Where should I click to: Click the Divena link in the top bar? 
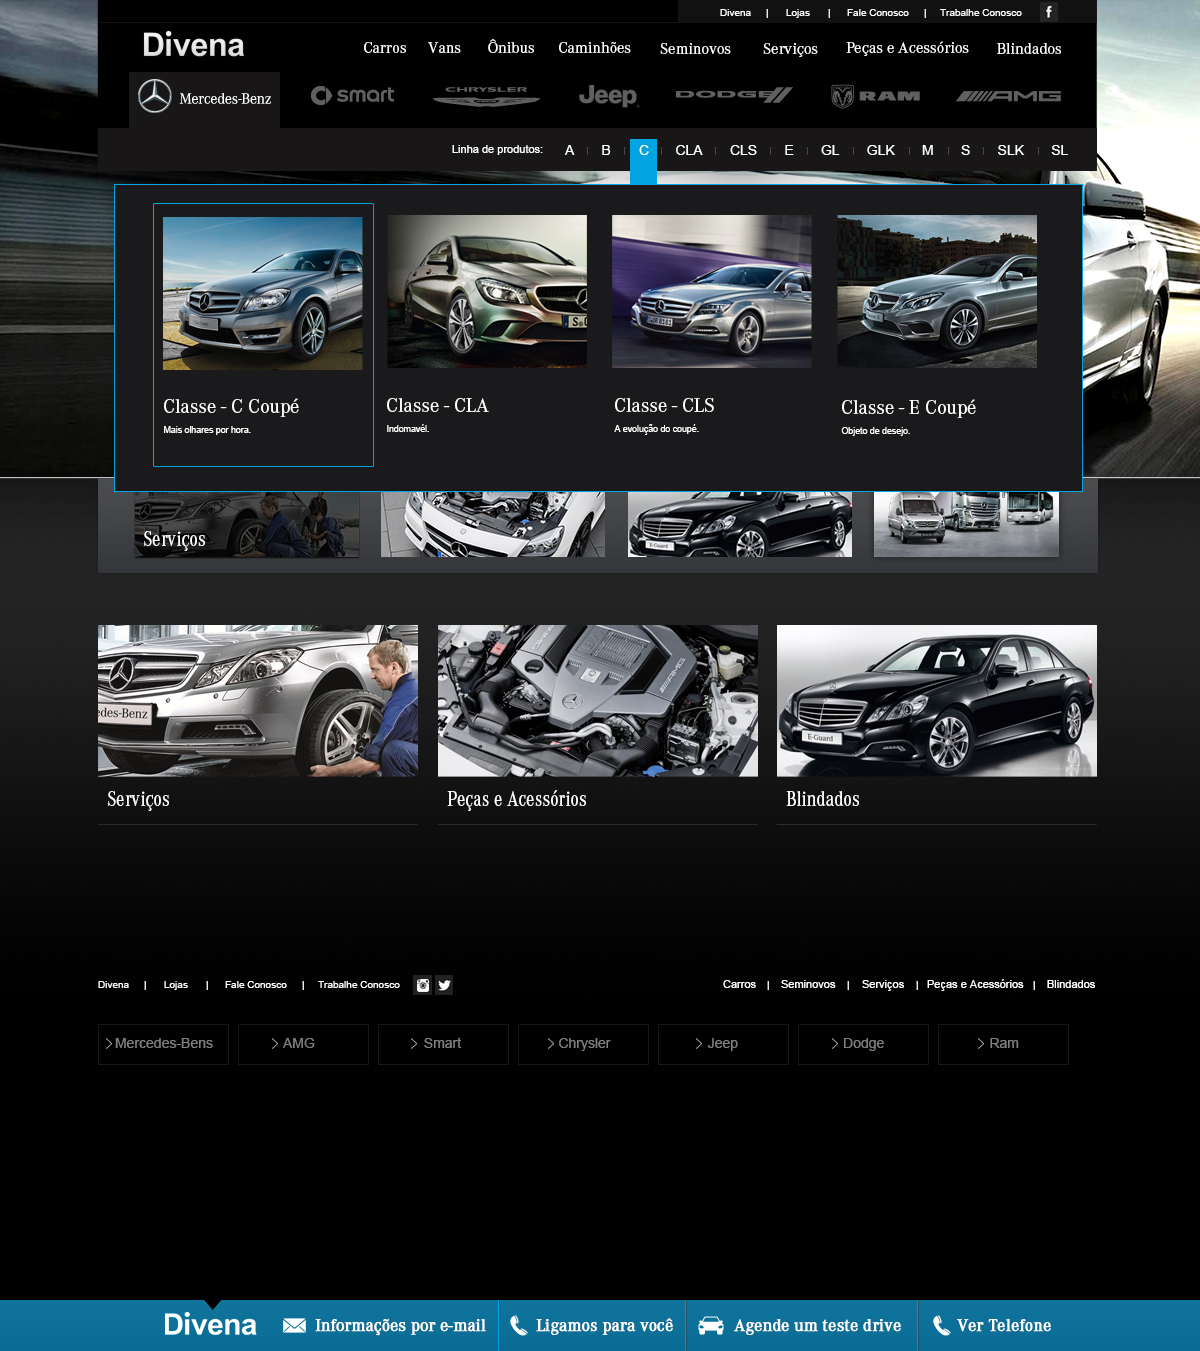[735, 13]
